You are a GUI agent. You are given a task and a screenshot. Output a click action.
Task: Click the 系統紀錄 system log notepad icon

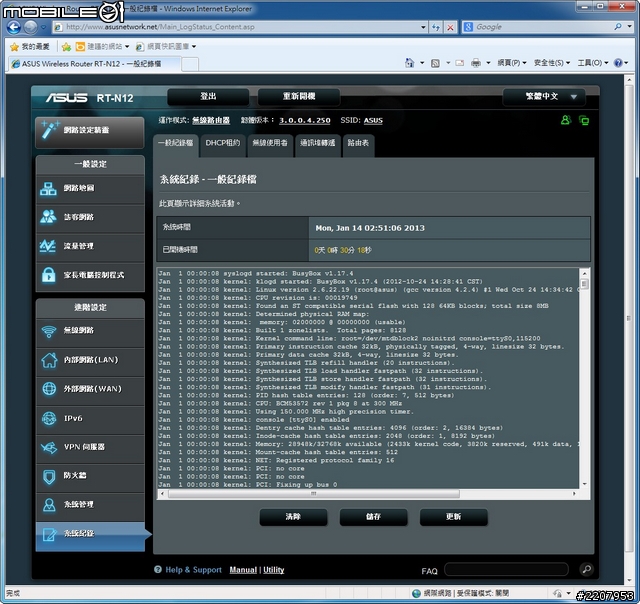tap(50, 534)
